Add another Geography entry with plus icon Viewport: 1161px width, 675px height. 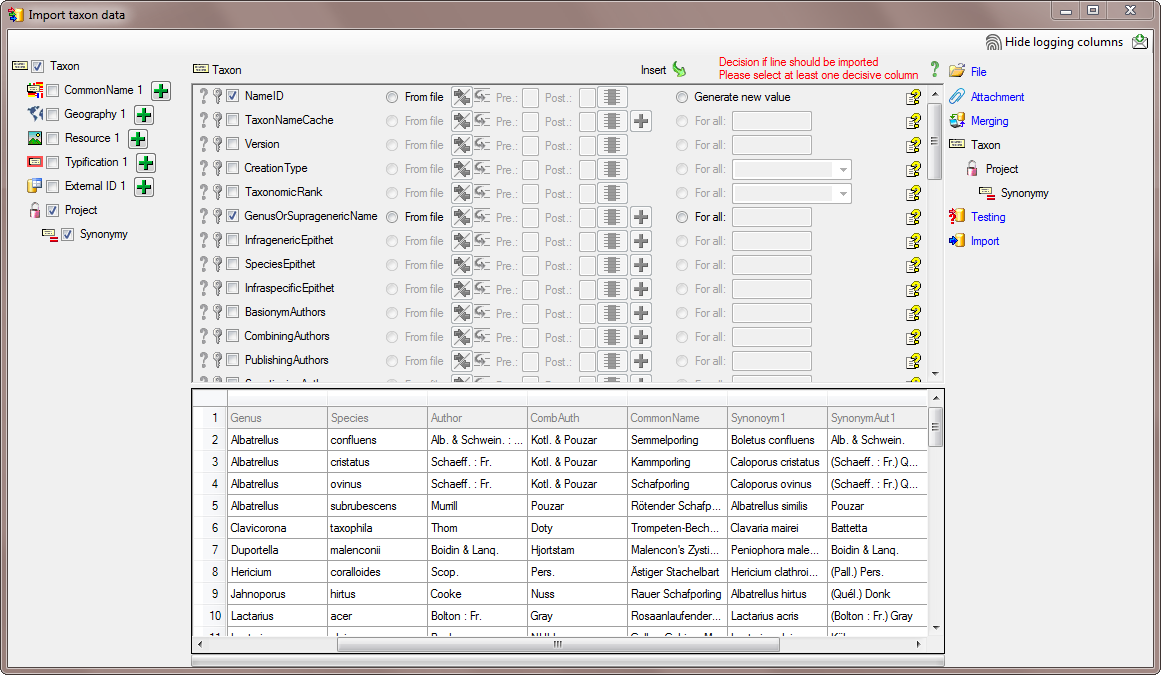[144, 115]
